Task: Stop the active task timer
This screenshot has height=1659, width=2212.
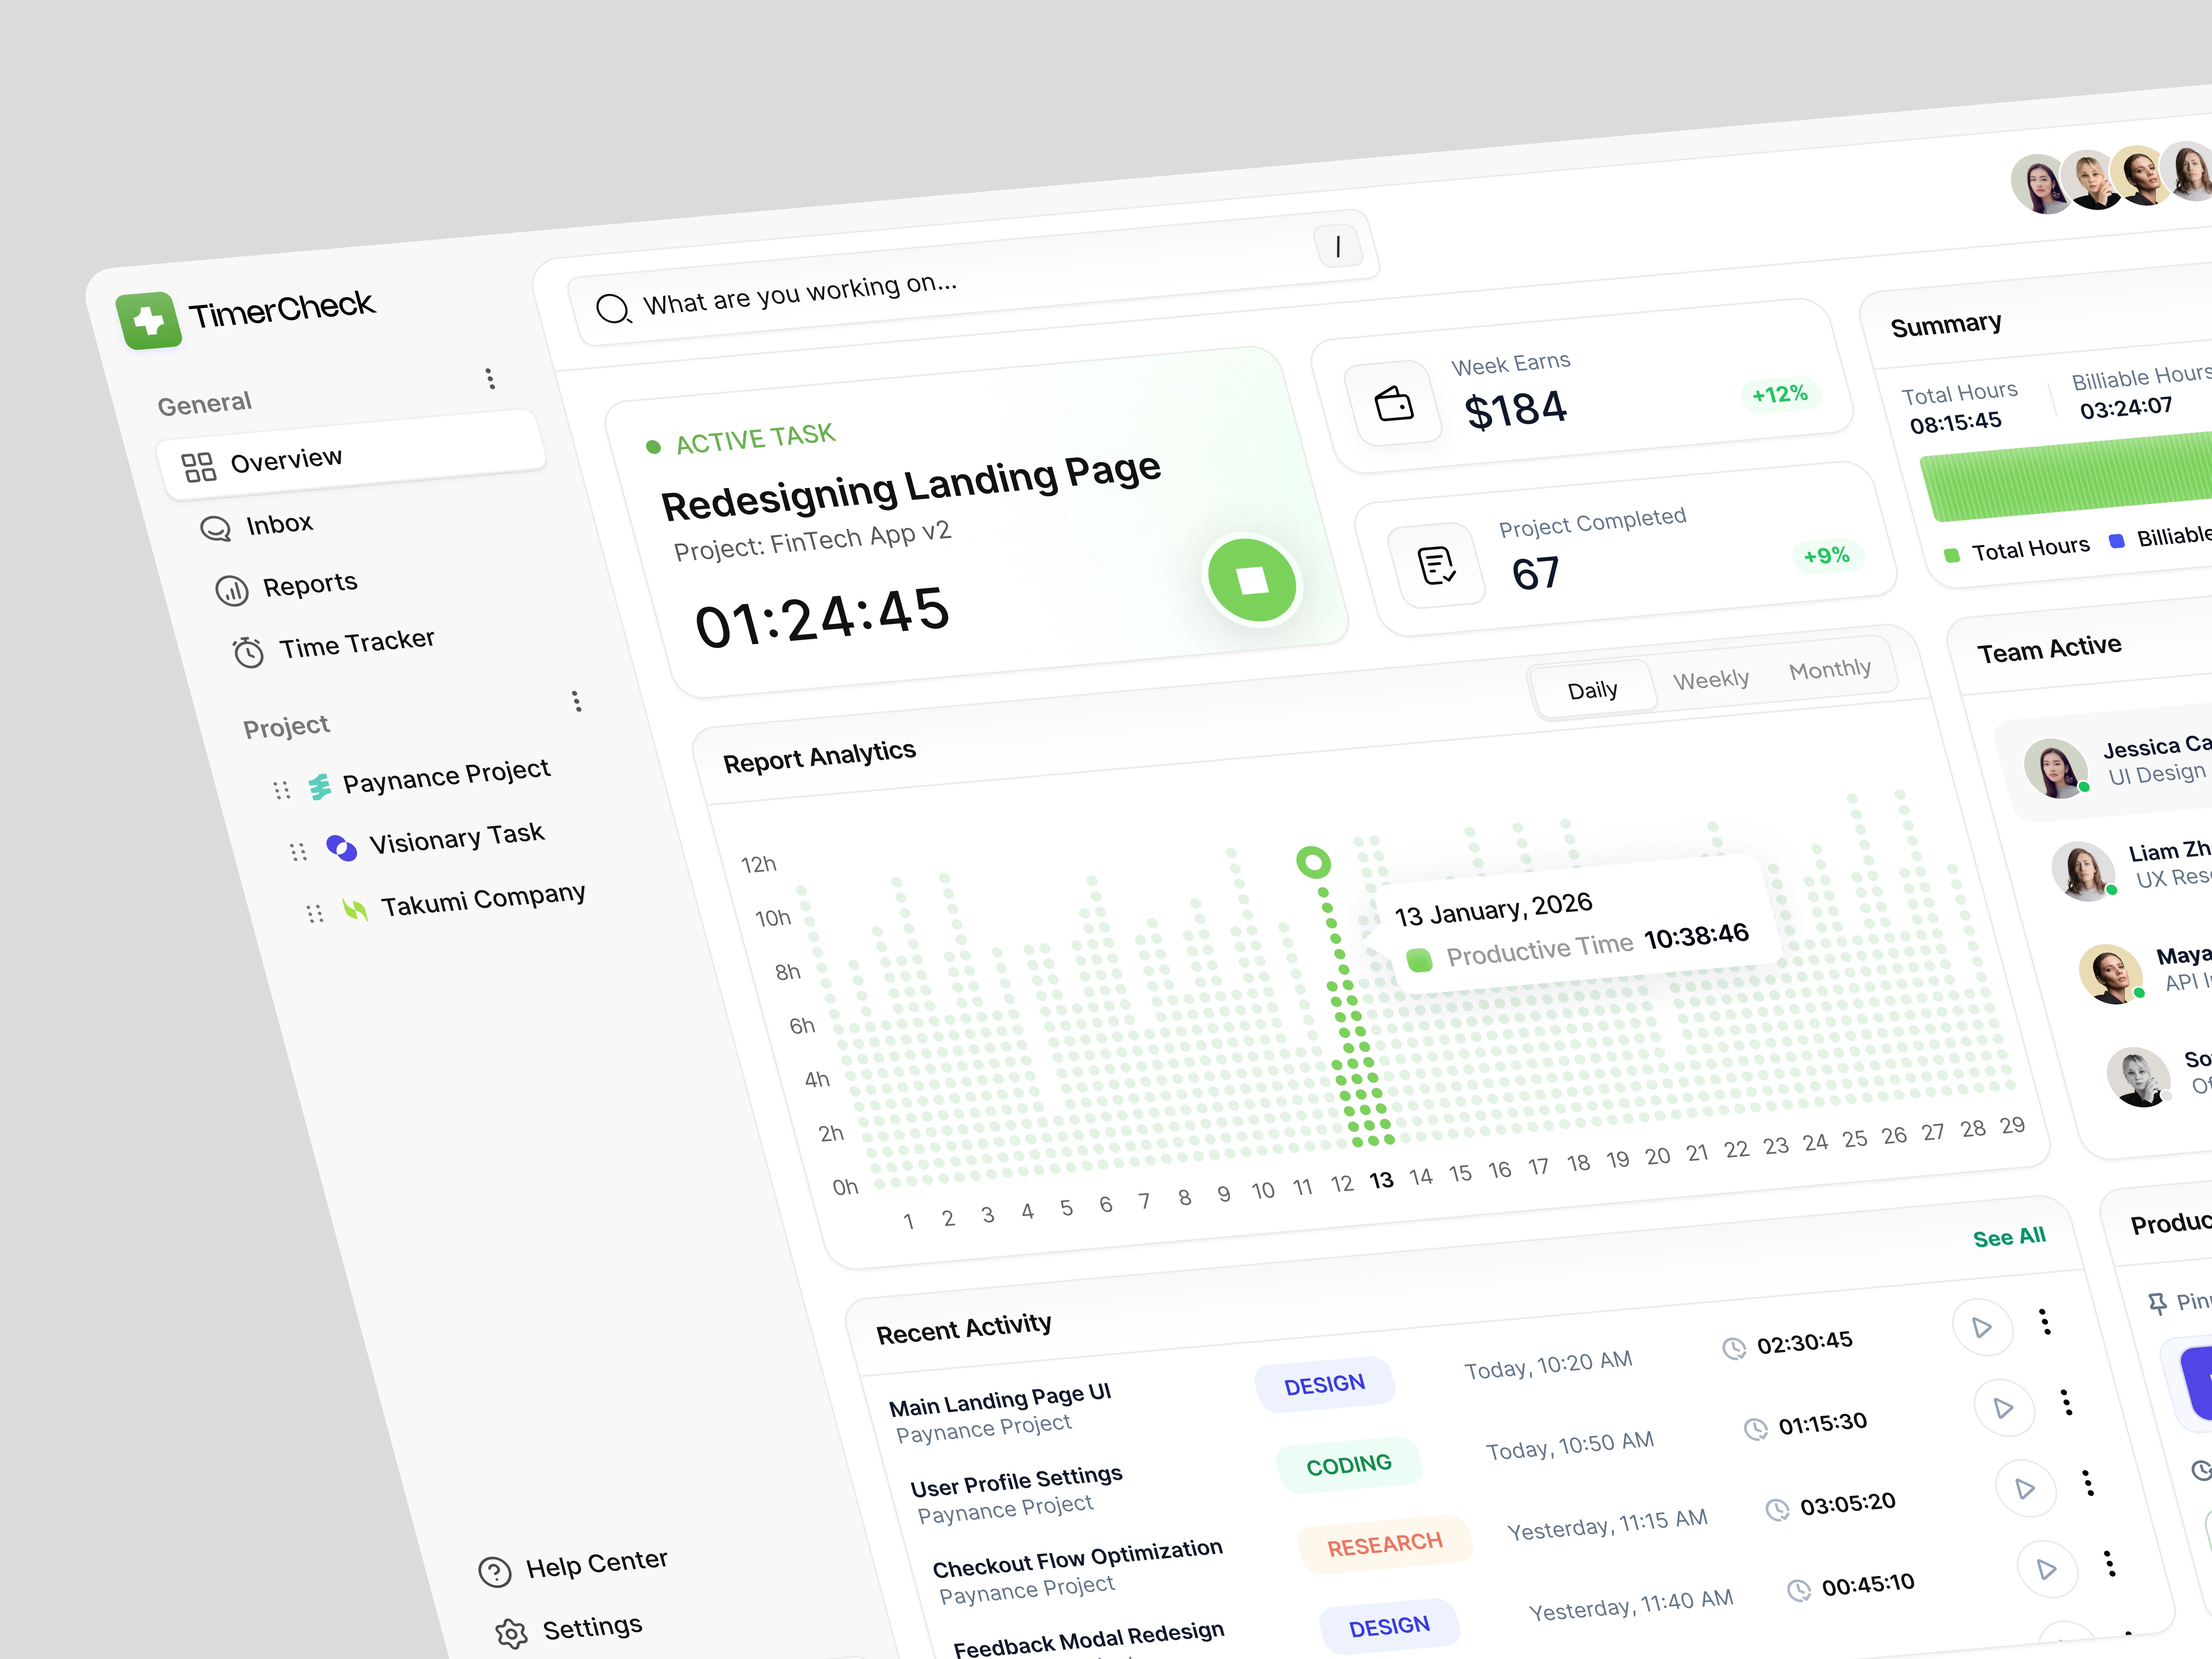Action: click(1251, 580)
